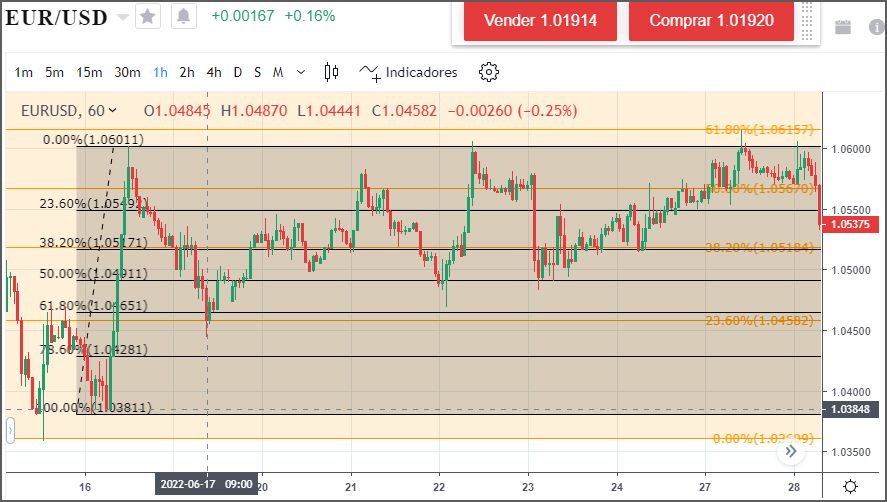Grab the trade panel drag handle
This screenshot has width=887, height=502.
807,21
